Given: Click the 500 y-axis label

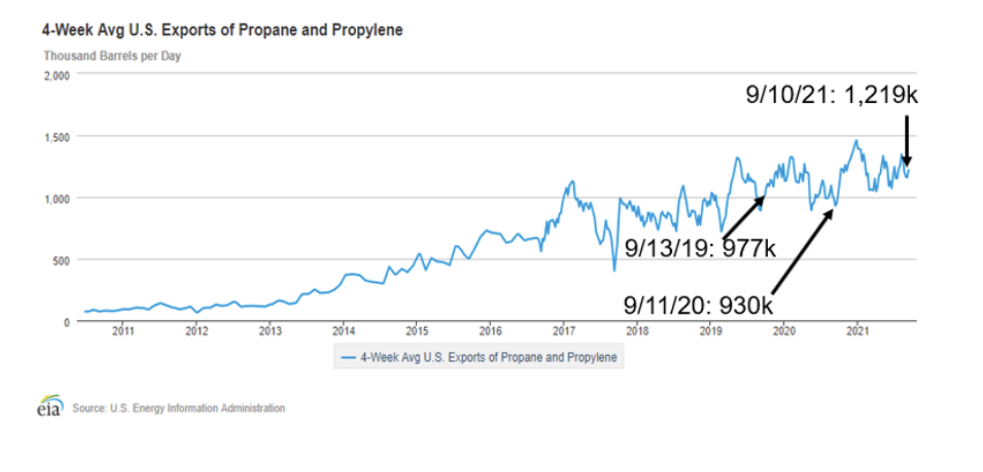Looking at the screenshot, I should click(x=60, y=260).
